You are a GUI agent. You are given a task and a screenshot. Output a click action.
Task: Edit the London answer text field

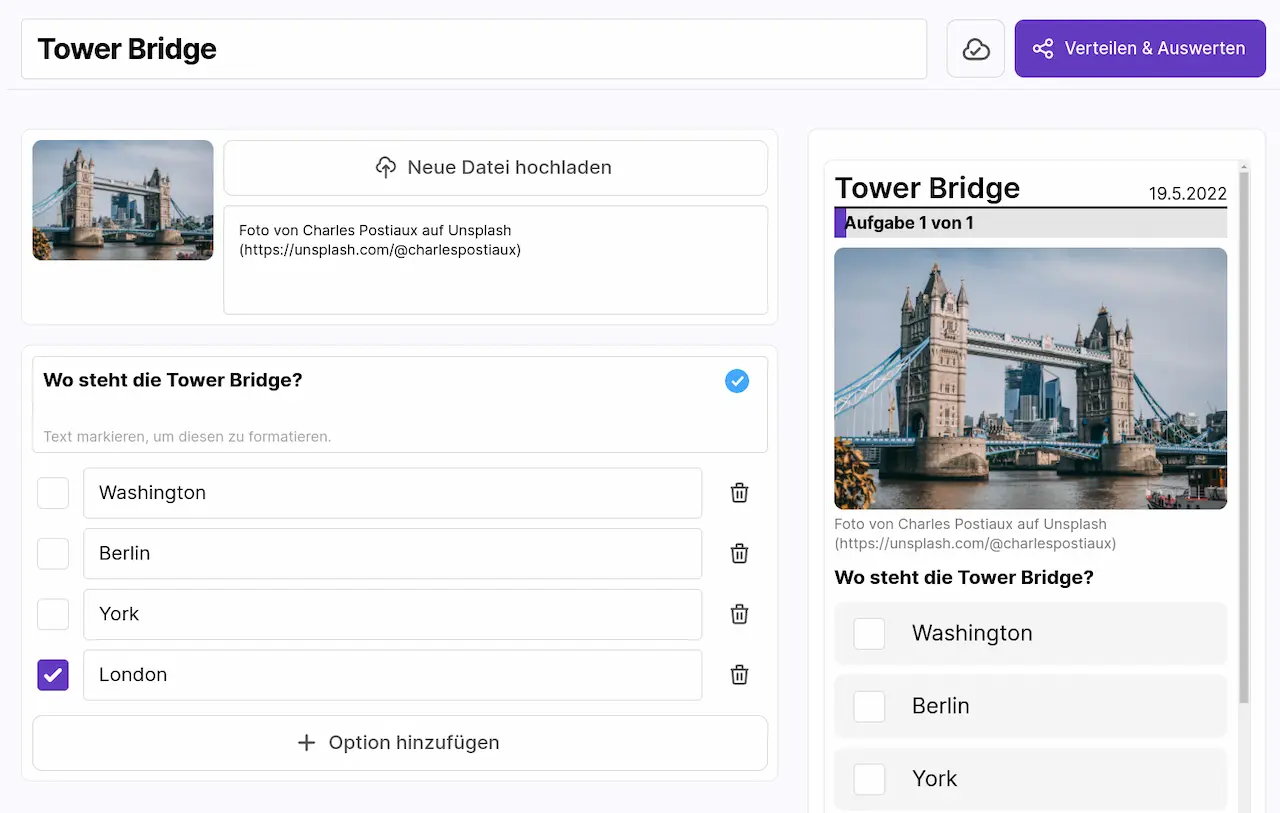coord(392,675)
